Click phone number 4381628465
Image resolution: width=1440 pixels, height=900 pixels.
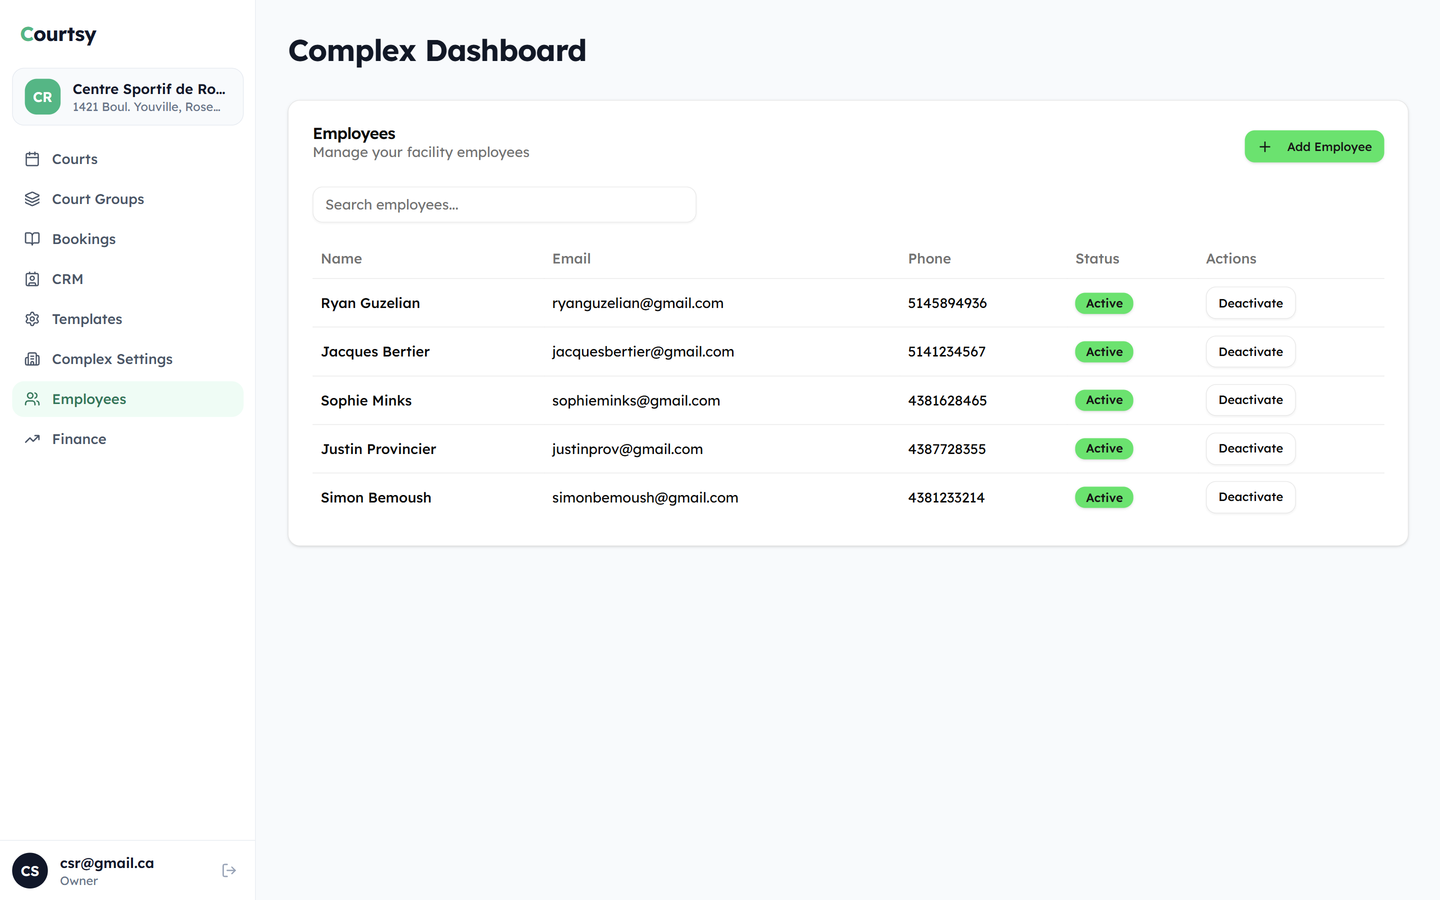pyautogui.click(x=947, y=401)
